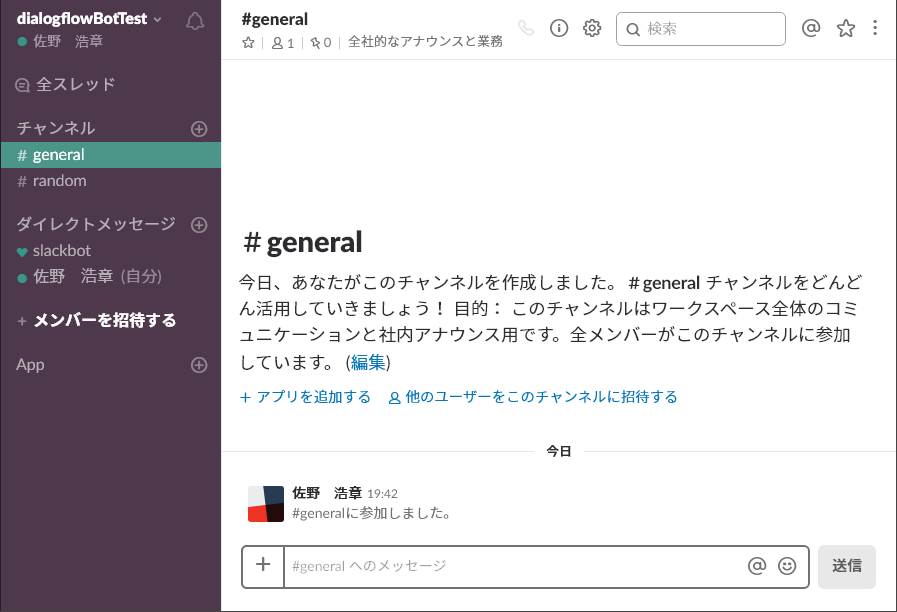Click the 編集 link in the channel description

[368, 362]
